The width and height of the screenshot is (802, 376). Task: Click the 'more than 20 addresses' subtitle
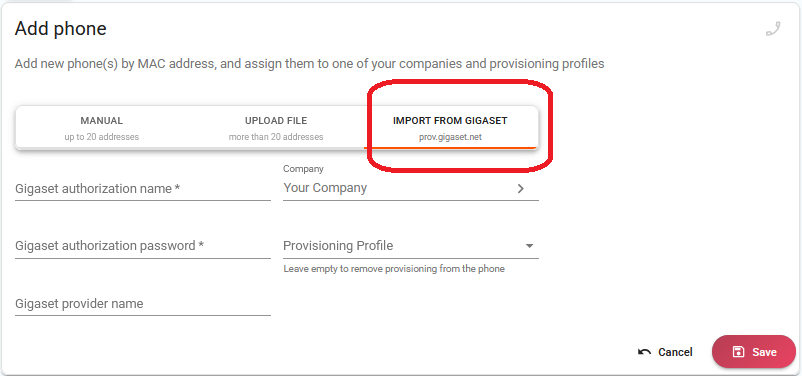point(276,137)
